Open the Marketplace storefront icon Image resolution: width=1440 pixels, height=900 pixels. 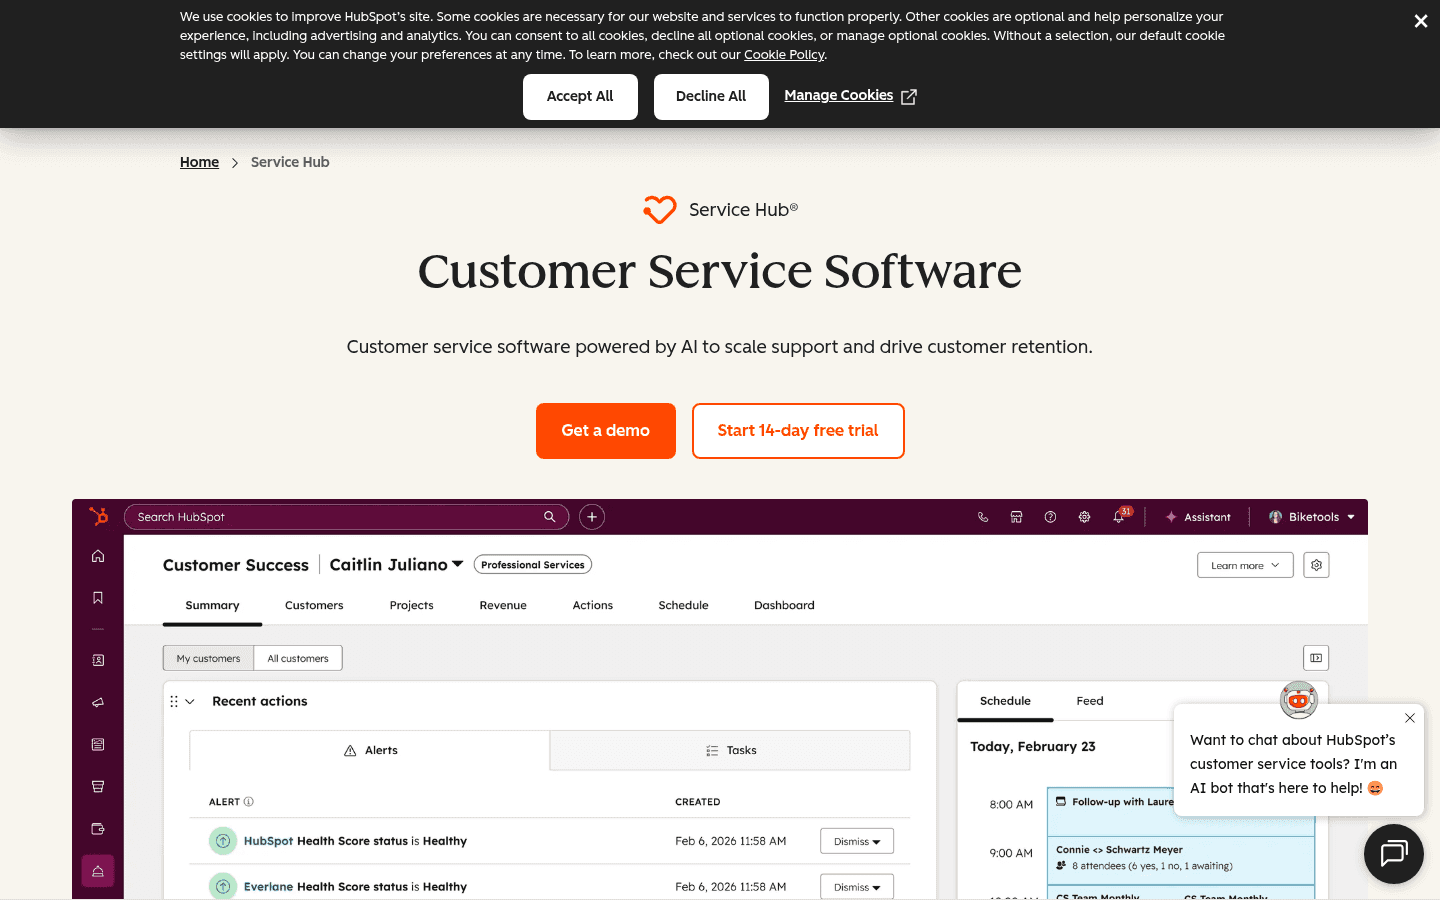[x=1016, y=517]
